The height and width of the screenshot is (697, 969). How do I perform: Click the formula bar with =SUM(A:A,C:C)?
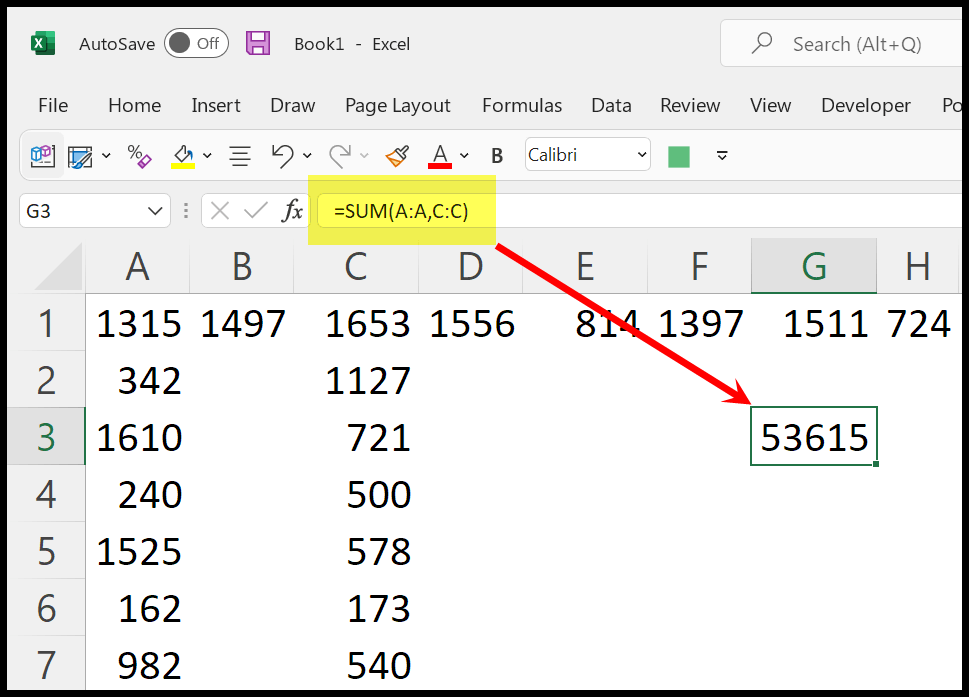[x=640, y=211]
